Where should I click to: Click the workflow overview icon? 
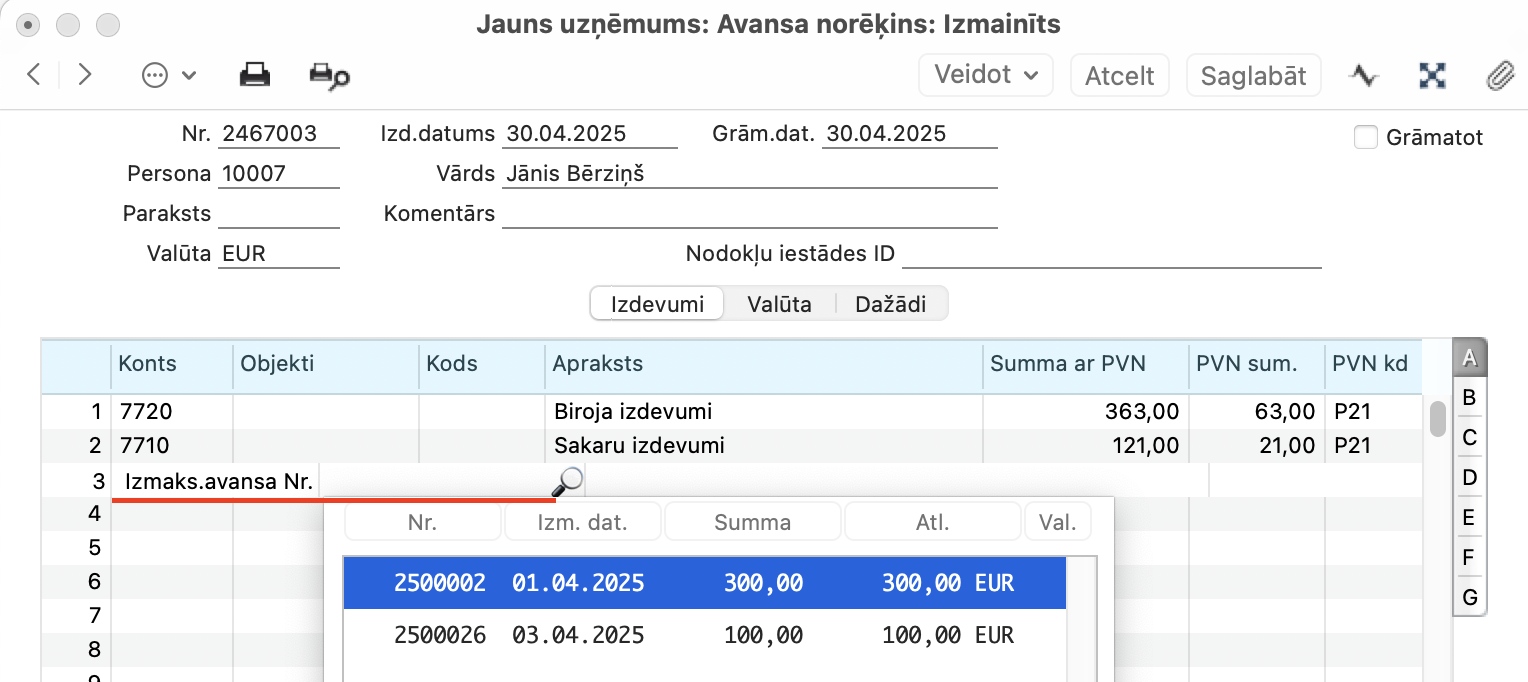(x=1433, y=75)
